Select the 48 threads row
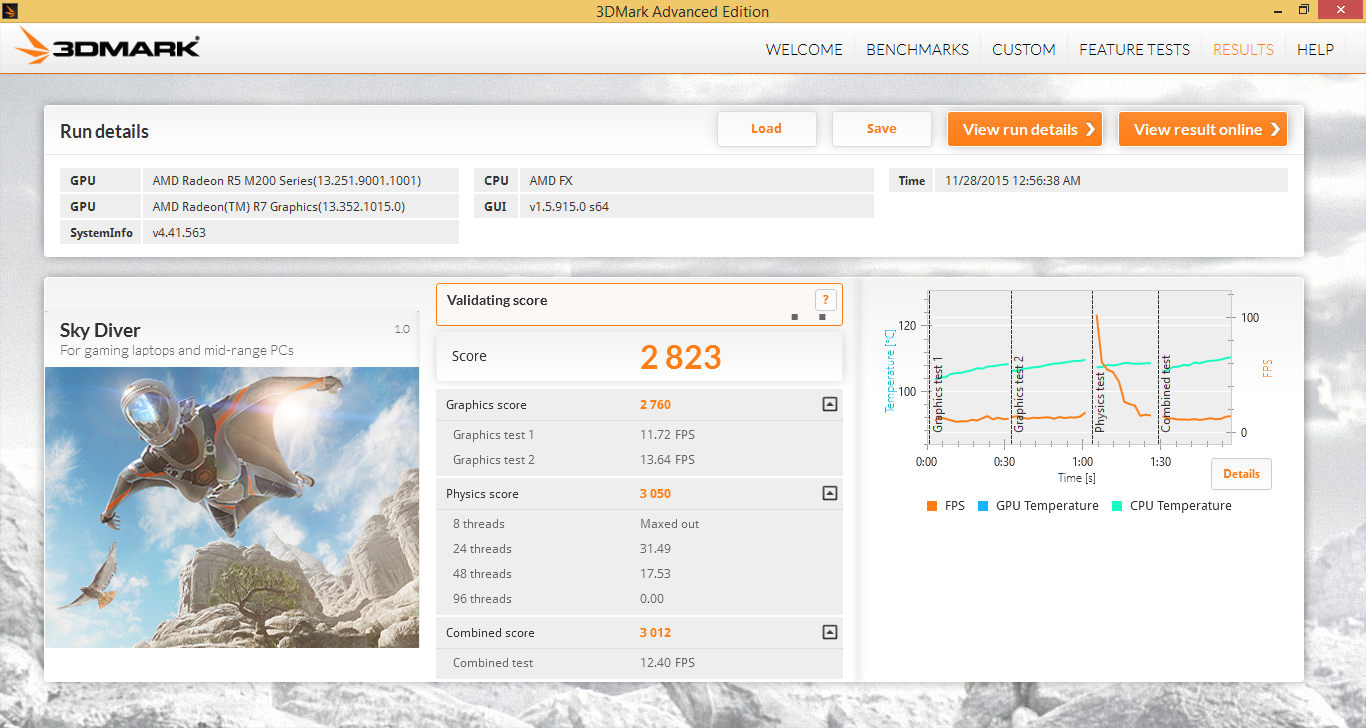 click(x=639, y=574)
